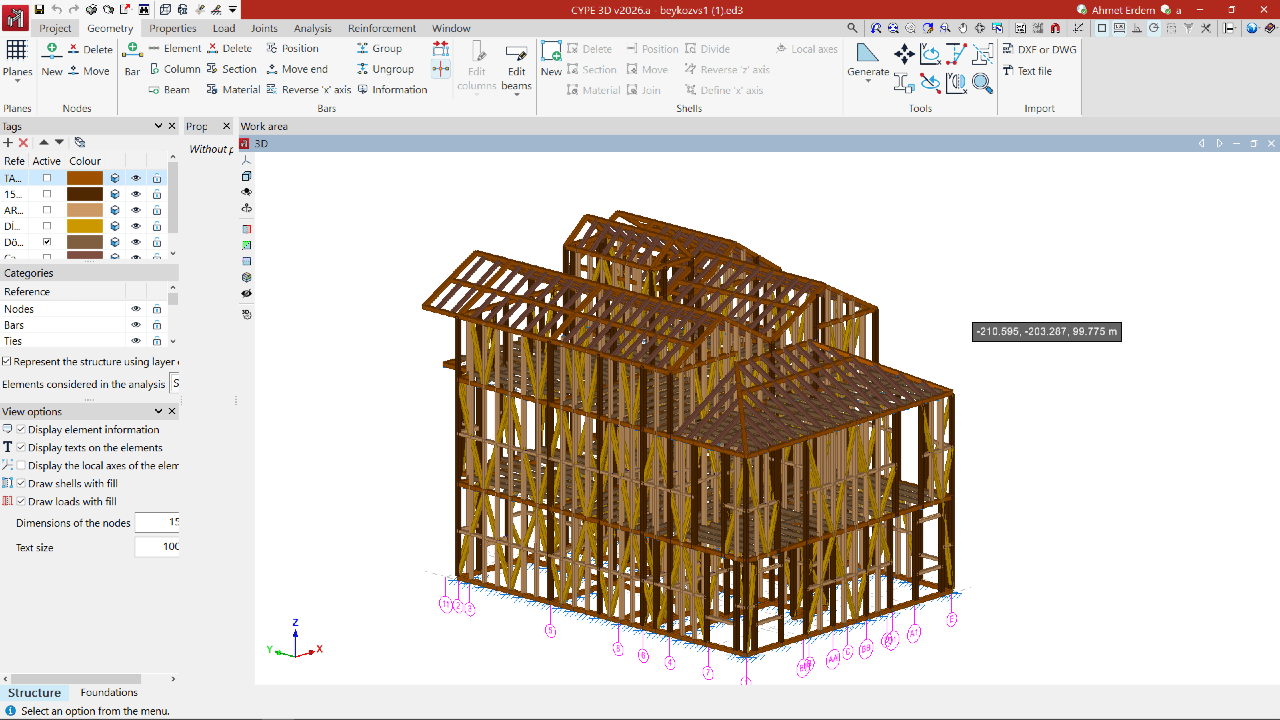Click the first tag's brown colour swatch

[x=85, y=178]
